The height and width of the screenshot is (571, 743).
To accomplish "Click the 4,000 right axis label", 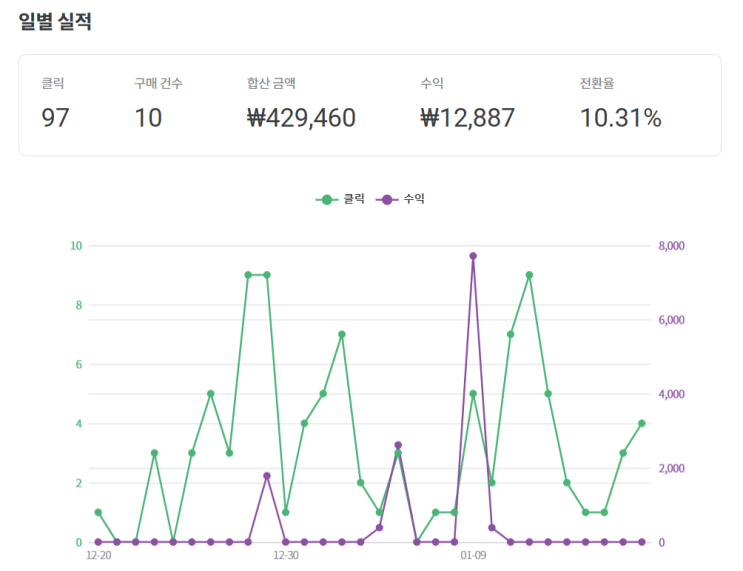I will (671, 394).
